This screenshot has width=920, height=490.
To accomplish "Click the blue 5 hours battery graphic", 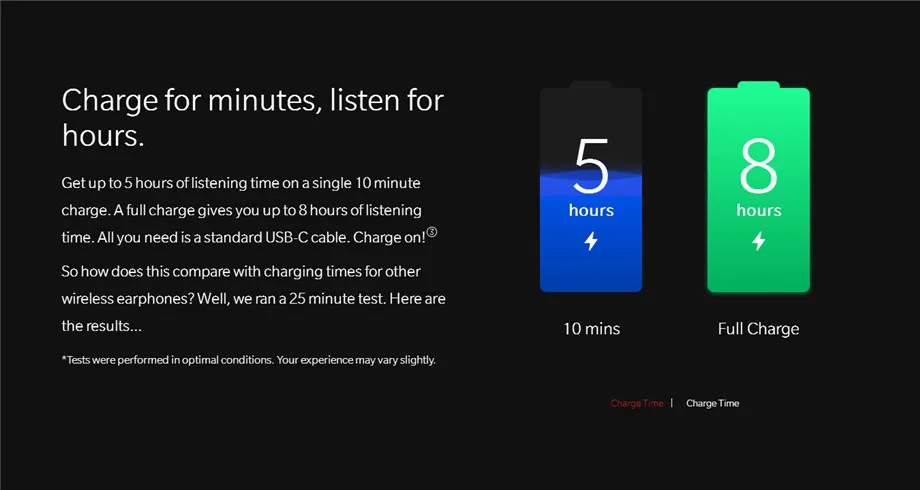I will pos(591,187).
